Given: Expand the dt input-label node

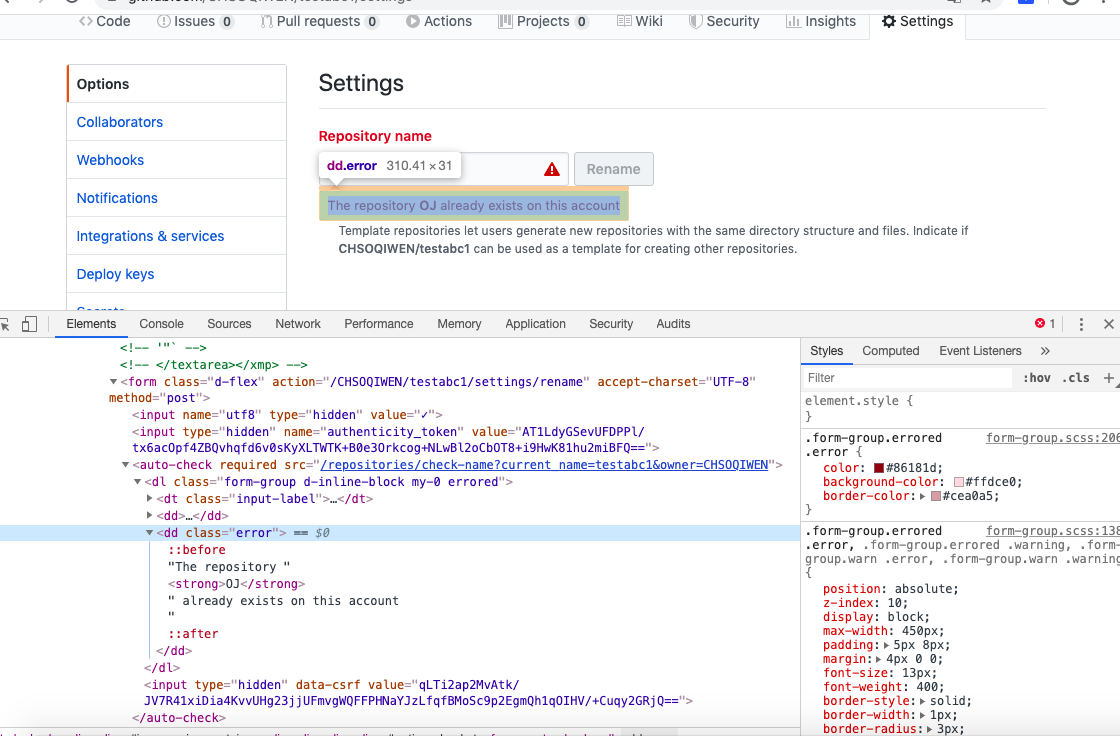Looking at the screenshot, I should coord(149,499).
